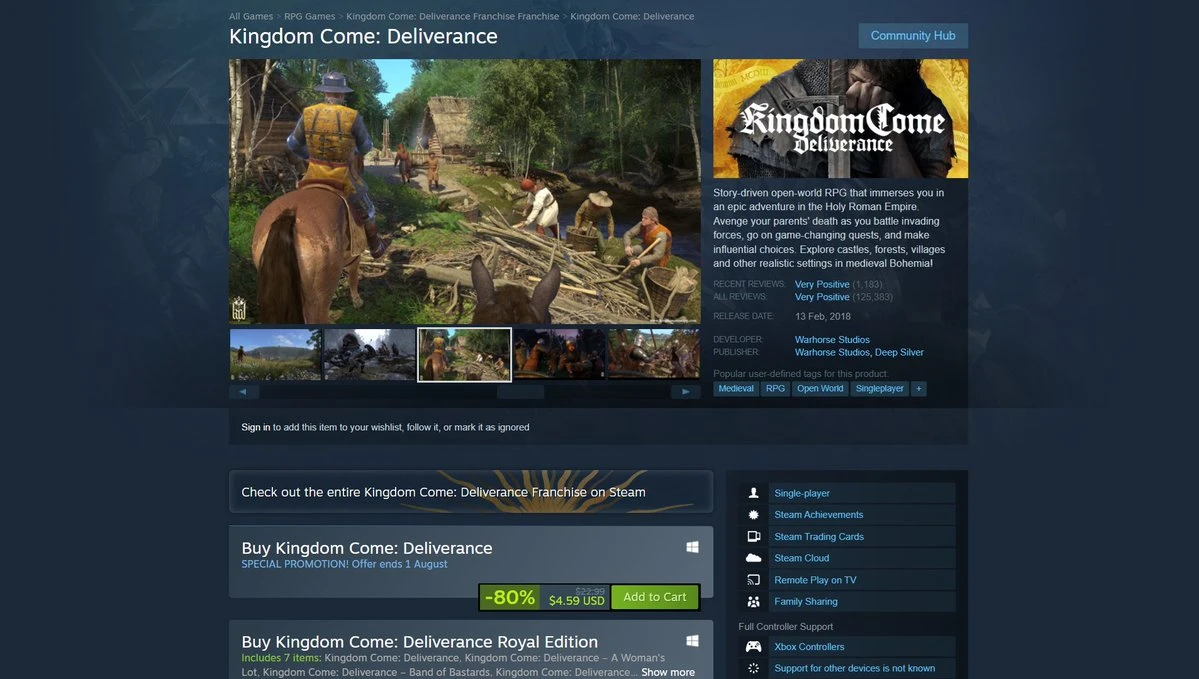The height and width of the screenshot is (679, 1199).
Task: Select the fifth soldiers thumbnail
Action: [654, 354]
